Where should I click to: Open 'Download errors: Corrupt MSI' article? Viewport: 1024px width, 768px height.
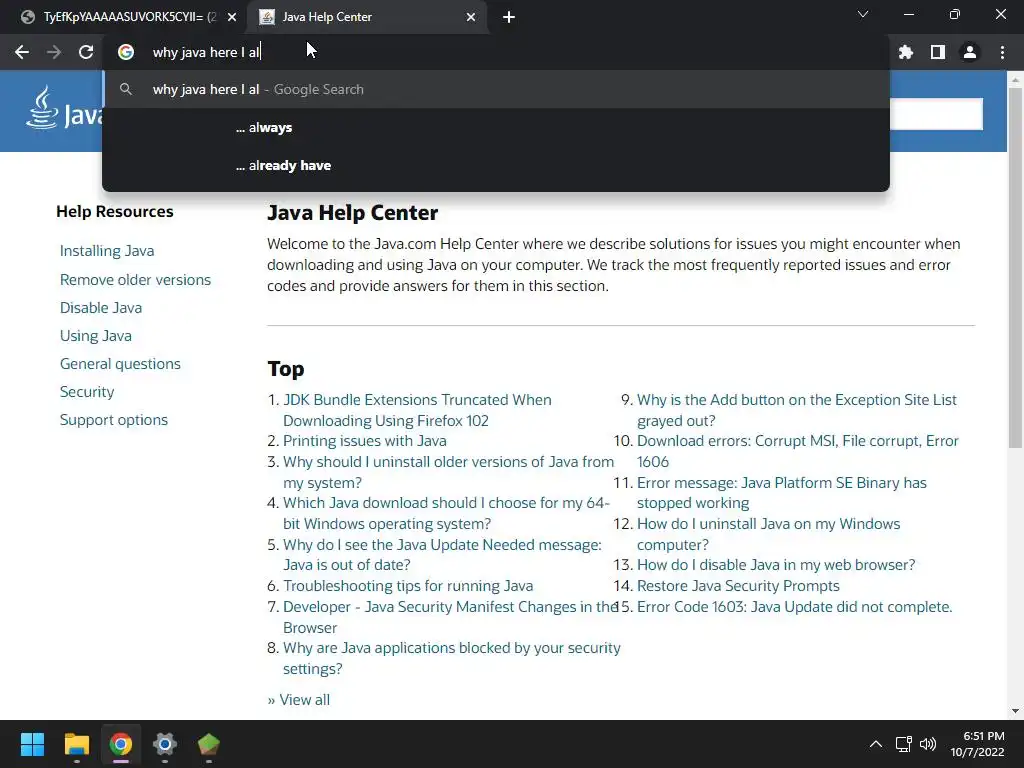coord(797,451)
